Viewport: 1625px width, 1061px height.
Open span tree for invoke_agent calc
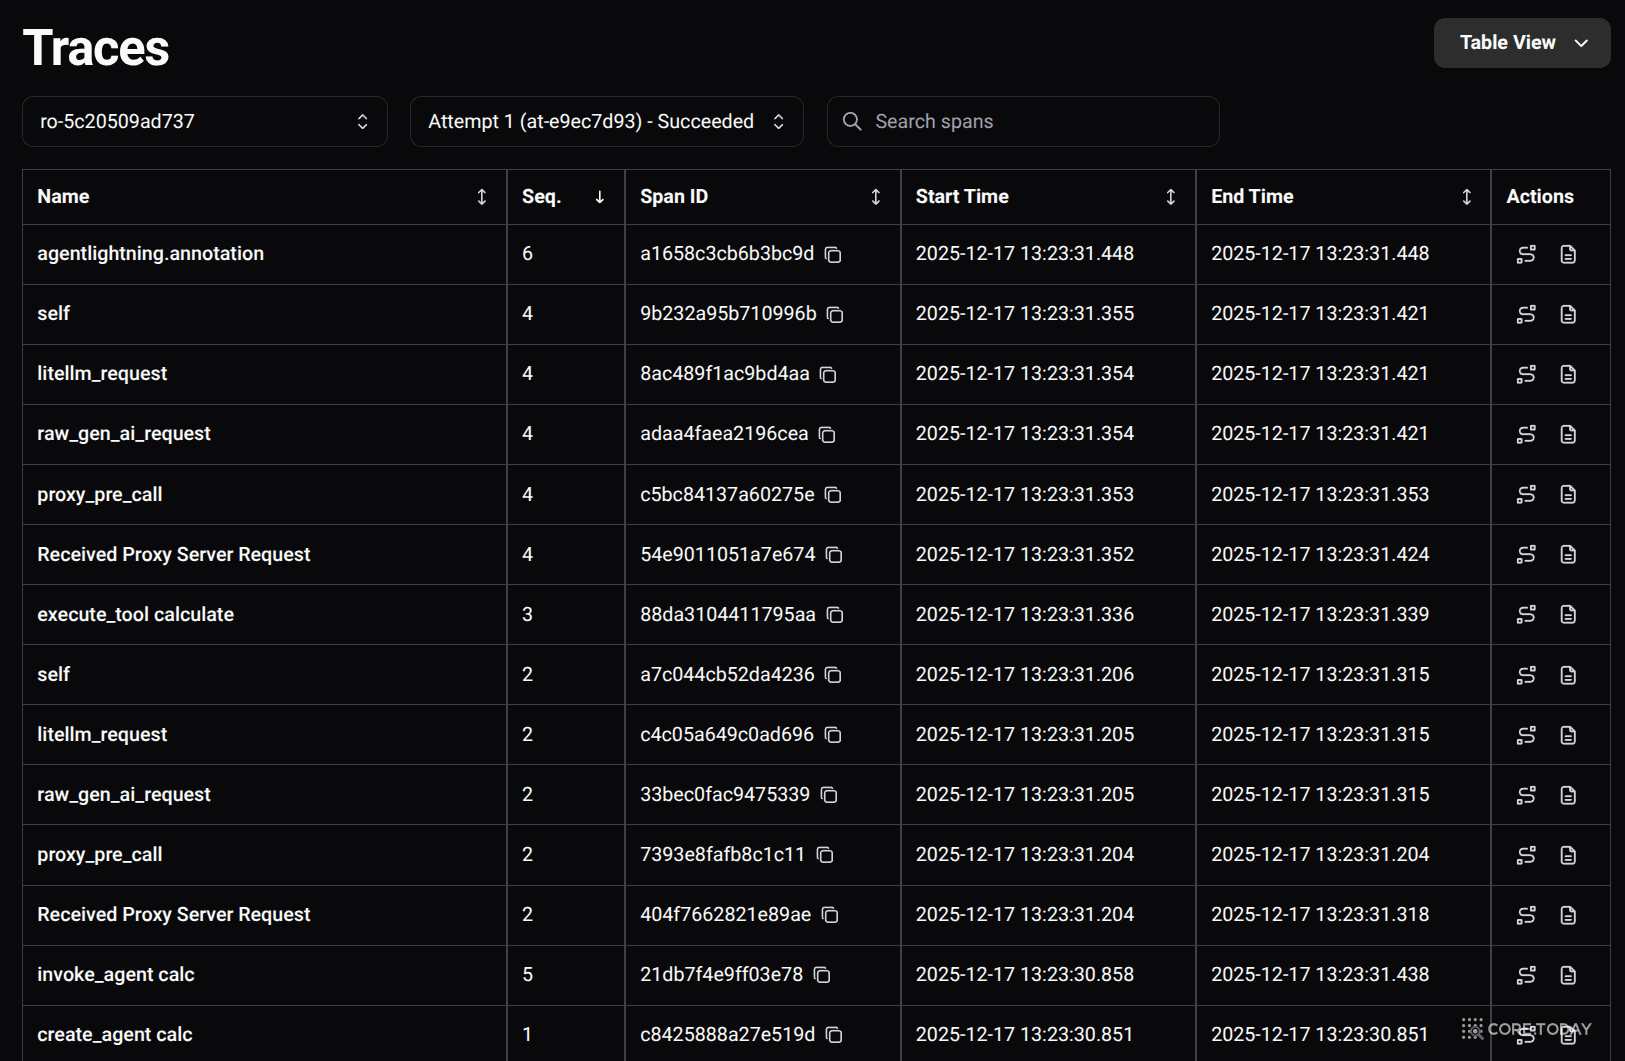[1525, 975]
